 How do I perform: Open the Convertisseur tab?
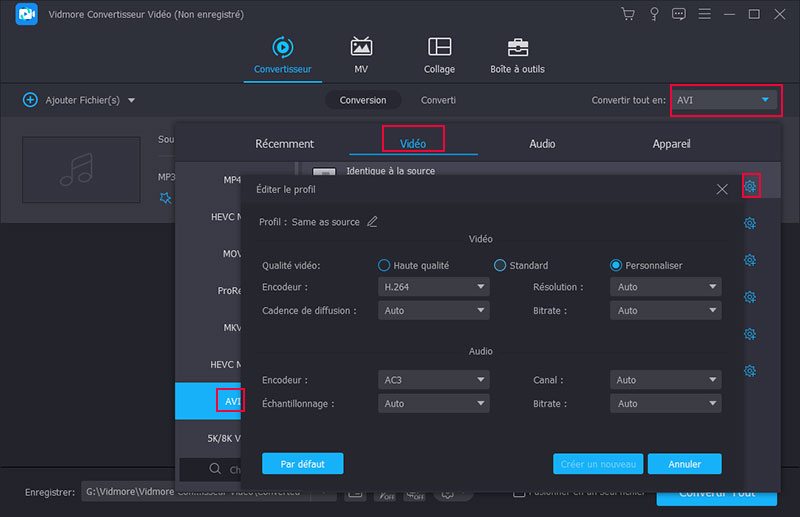coord(282,55)
